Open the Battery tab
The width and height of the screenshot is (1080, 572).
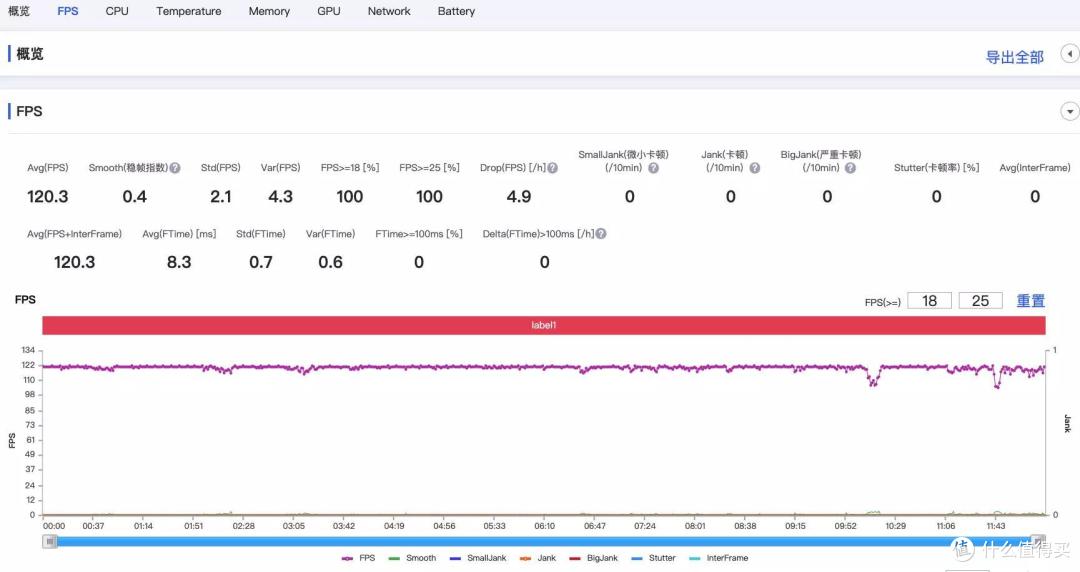tap(456, 11)
